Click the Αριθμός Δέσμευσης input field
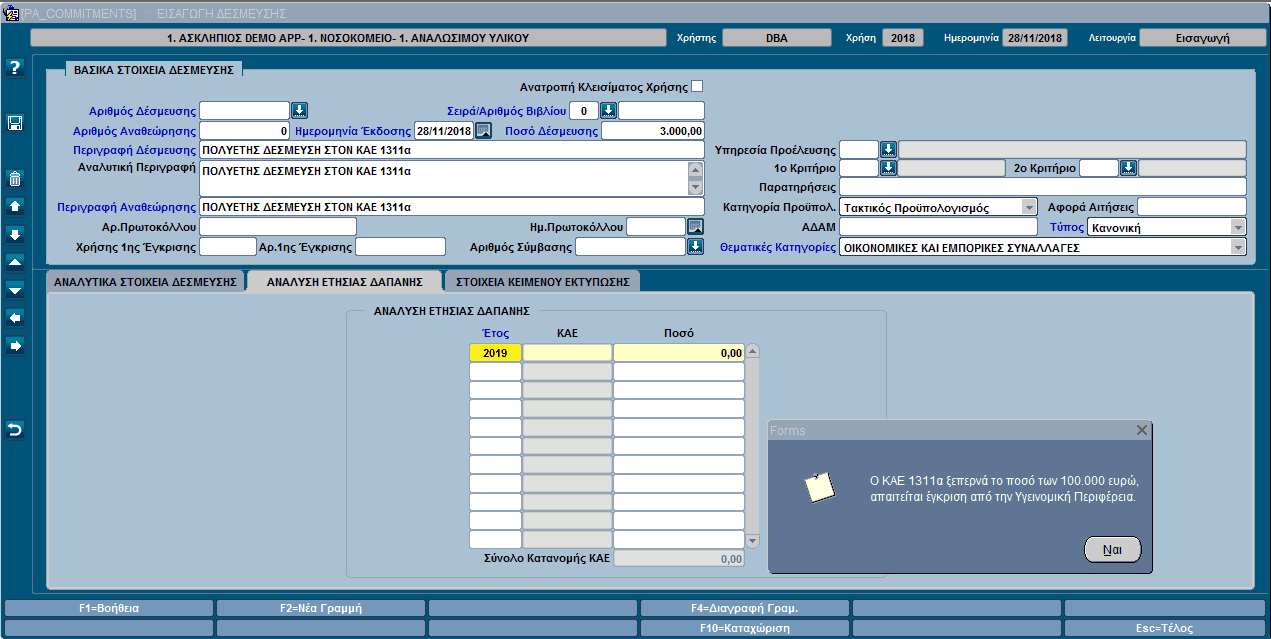The width and height of the screenshot is (1271, 639). (x=244, y=110)
